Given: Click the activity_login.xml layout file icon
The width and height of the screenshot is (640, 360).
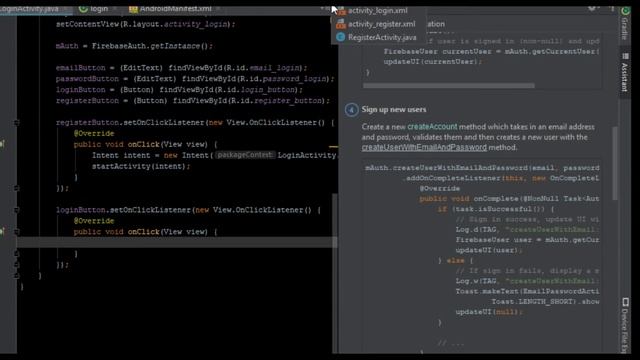Looking at the screenshot, I should [x=340, y=11].
